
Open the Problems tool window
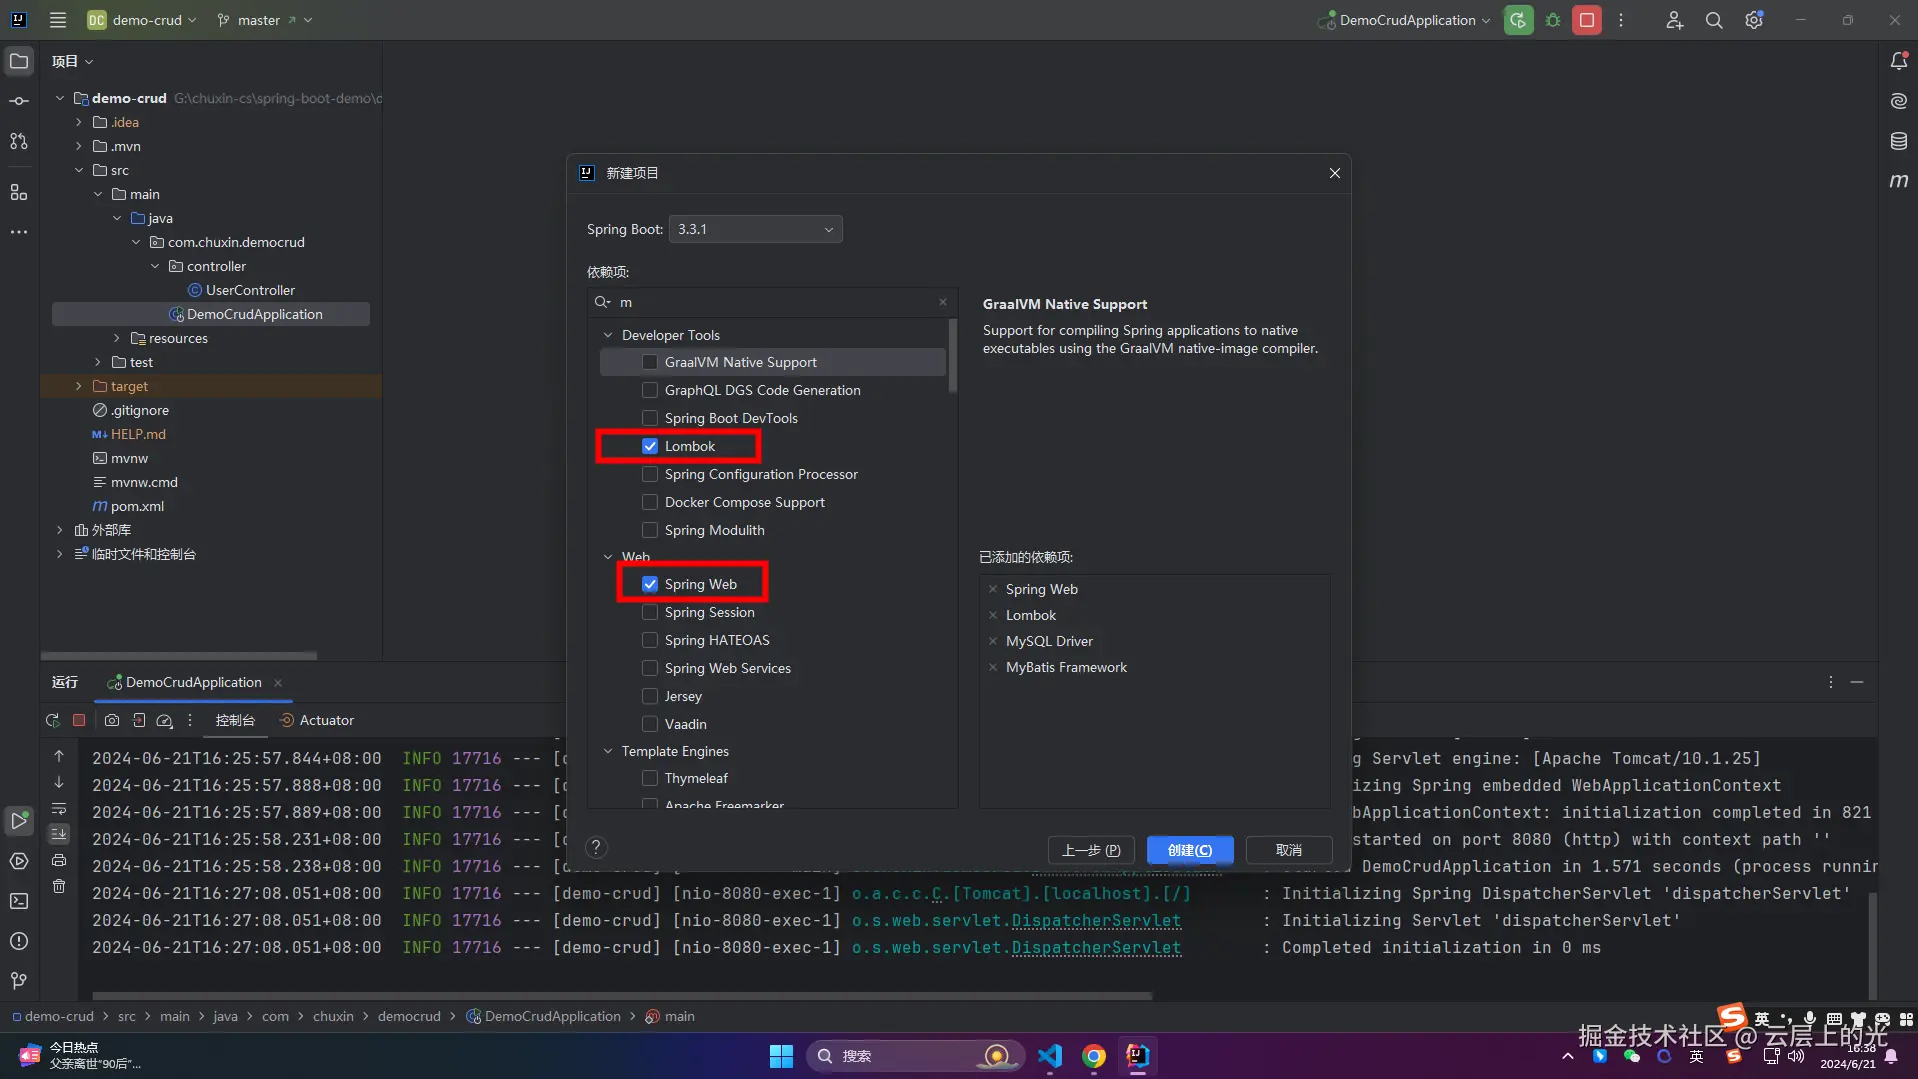(19, 941)
